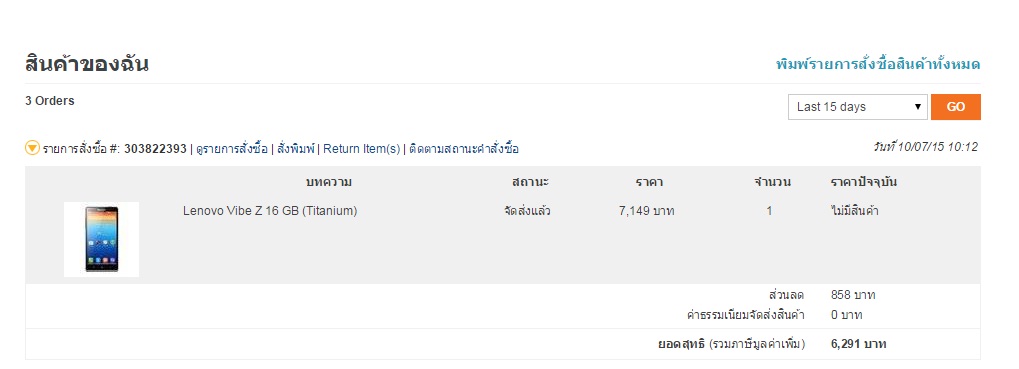
Task: Open the Return Item(s) link
Action: pos(361,149)
